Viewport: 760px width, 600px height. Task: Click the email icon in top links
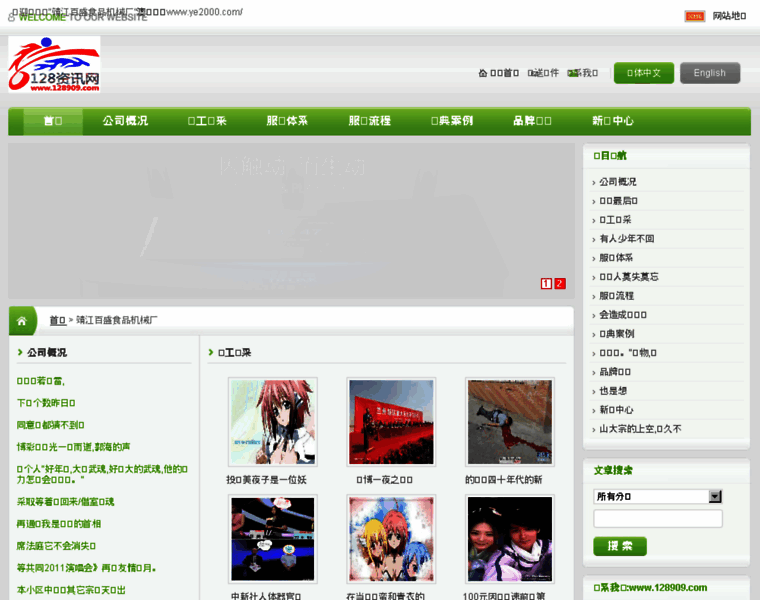click(x=529, y=73)
